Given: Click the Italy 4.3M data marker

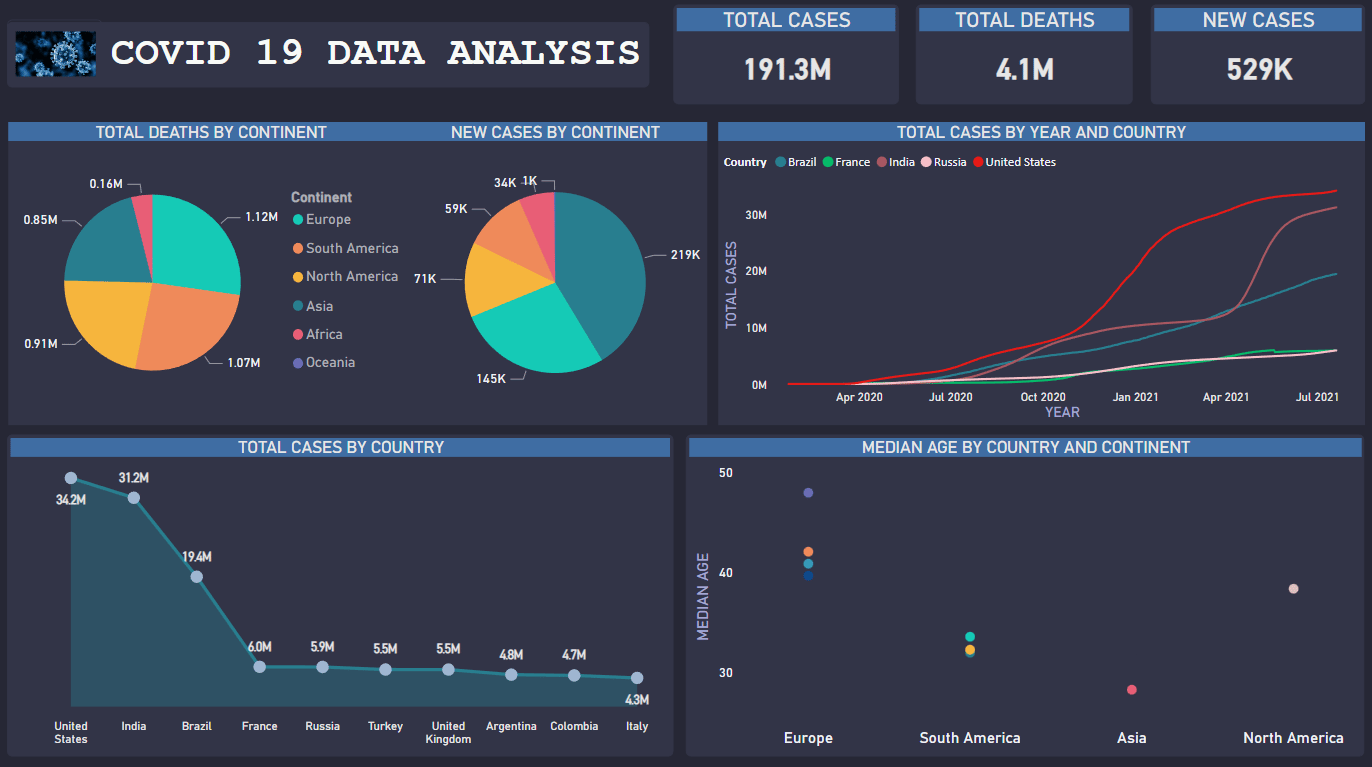Looking at the screenshot, I should tap(637, 678).
